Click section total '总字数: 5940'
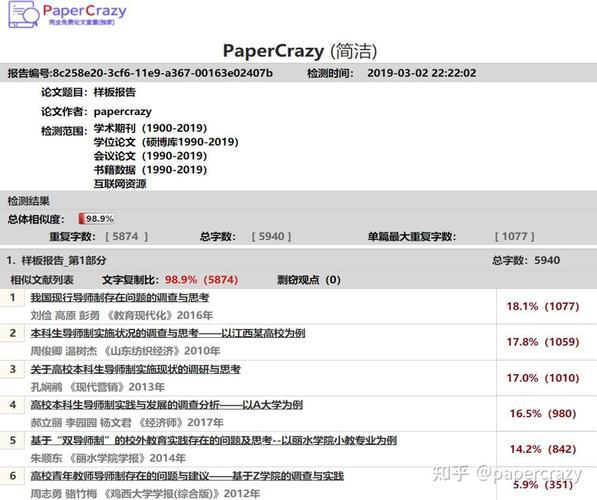 pyautogui.click(x=526, y=260)
